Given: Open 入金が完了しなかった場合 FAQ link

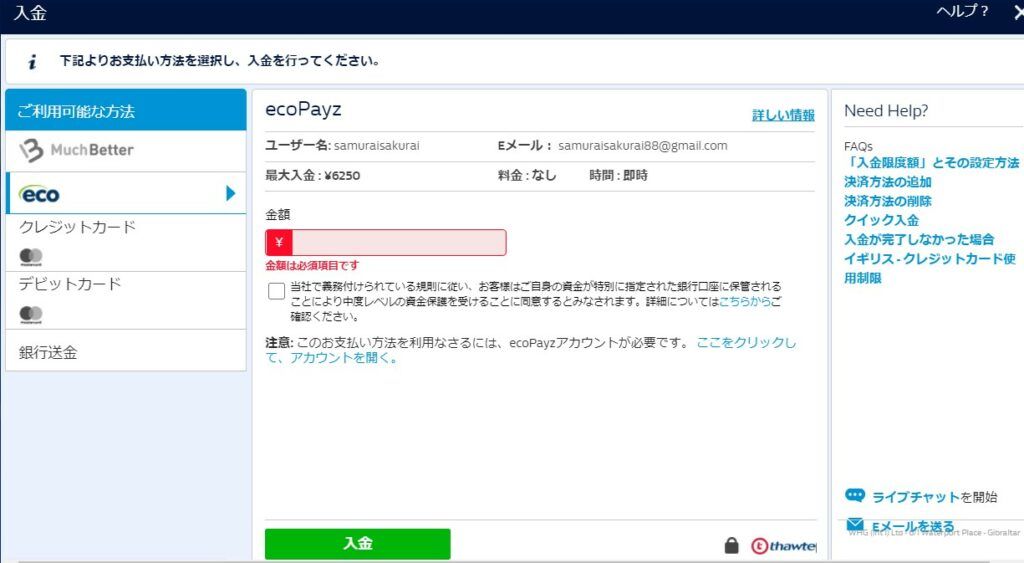Looking at the screenshot, I should (919, 239).
